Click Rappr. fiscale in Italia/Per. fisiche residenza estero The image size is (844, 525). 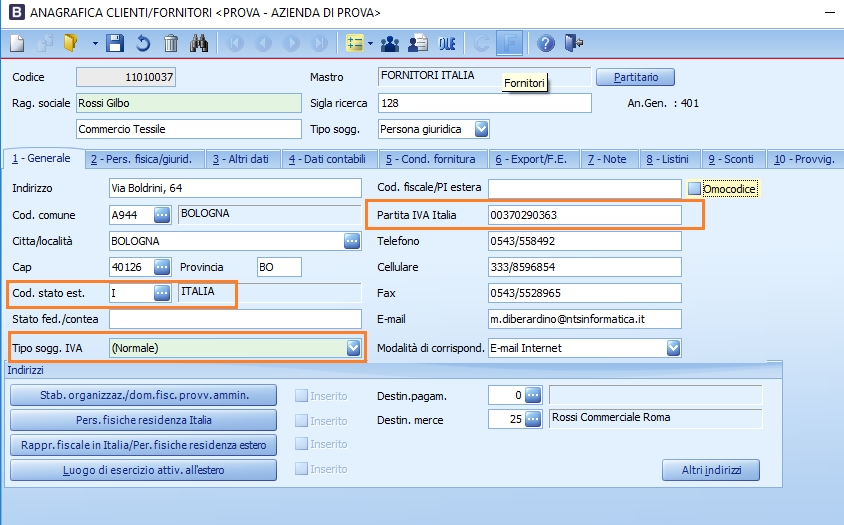(144, 445)
